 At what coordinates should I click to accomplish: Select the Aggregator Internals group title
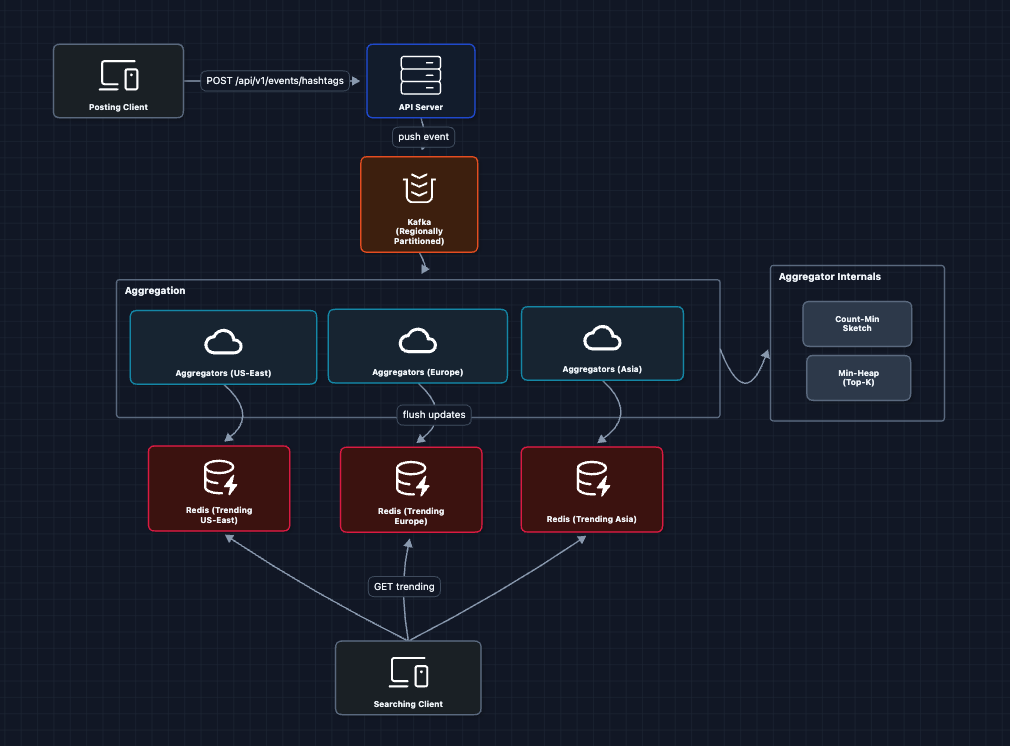click(829, 277)
